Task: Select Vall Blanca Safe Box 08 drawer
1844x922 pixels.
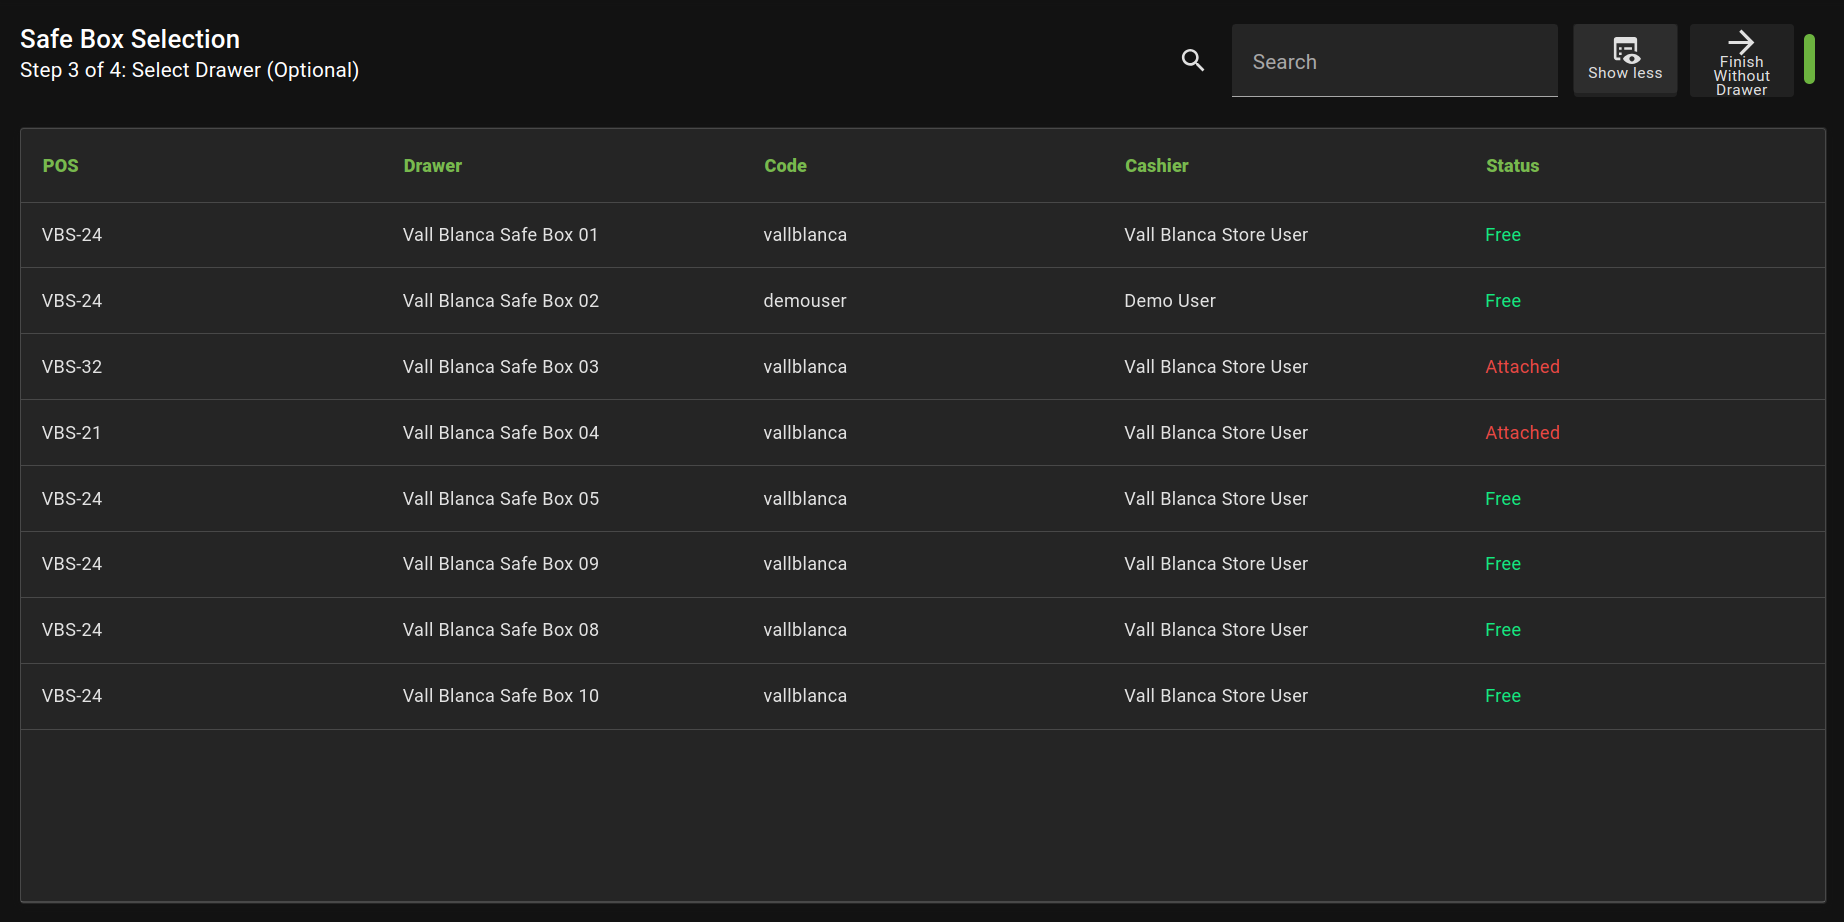Action: pos(500,630)
